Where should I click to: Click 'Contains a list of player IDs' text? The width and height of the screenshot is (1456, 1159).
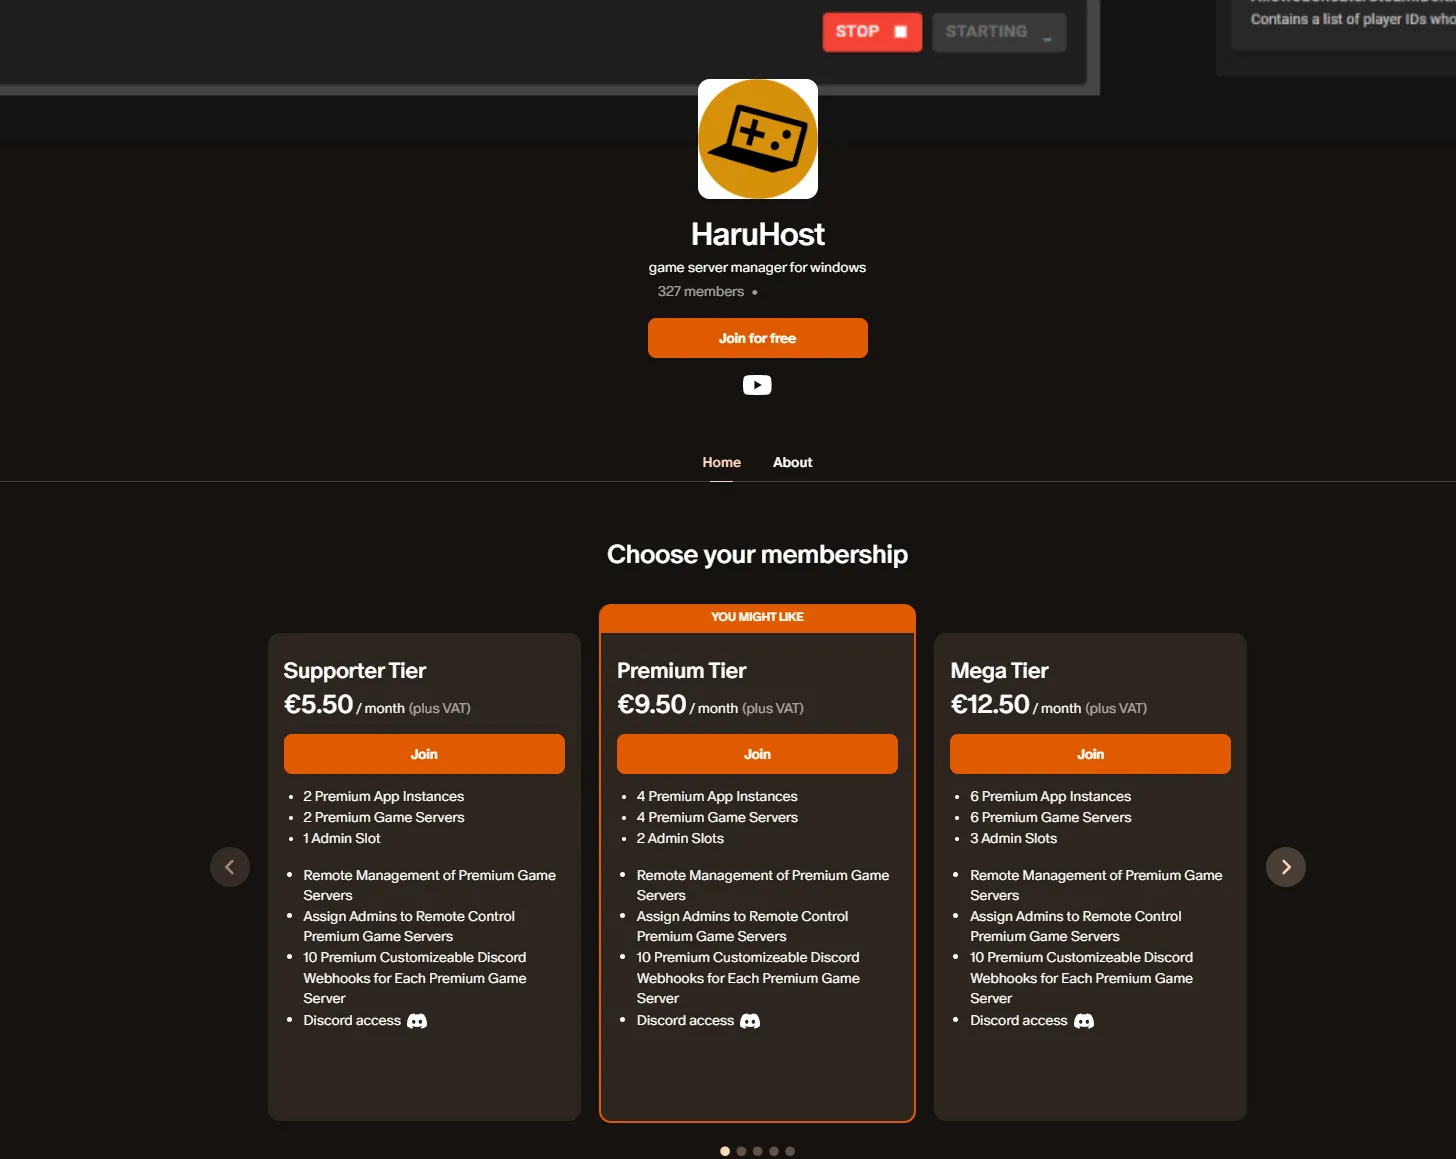coord(1352,19)
